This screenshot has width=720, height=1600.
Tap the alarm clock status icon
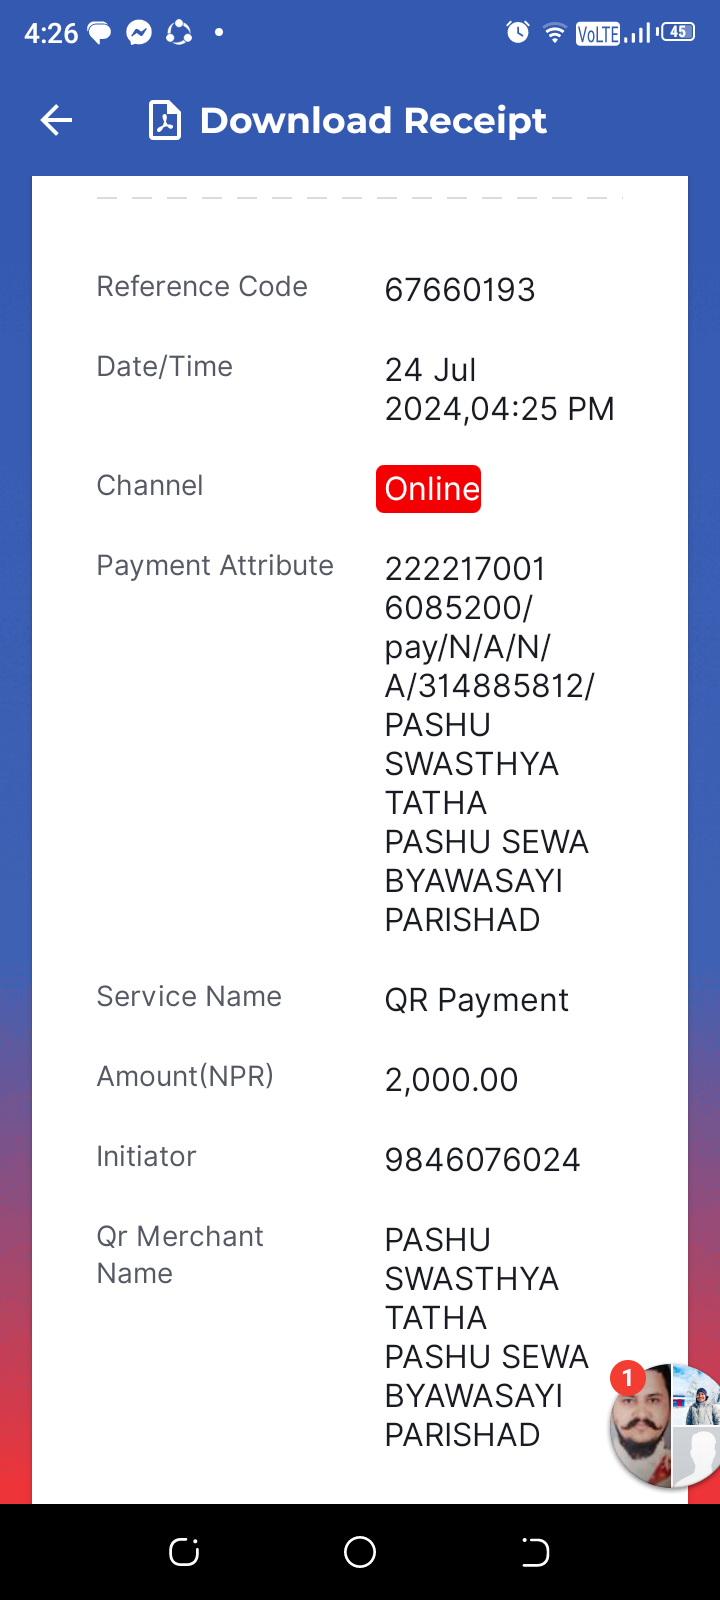coord(518,33)
